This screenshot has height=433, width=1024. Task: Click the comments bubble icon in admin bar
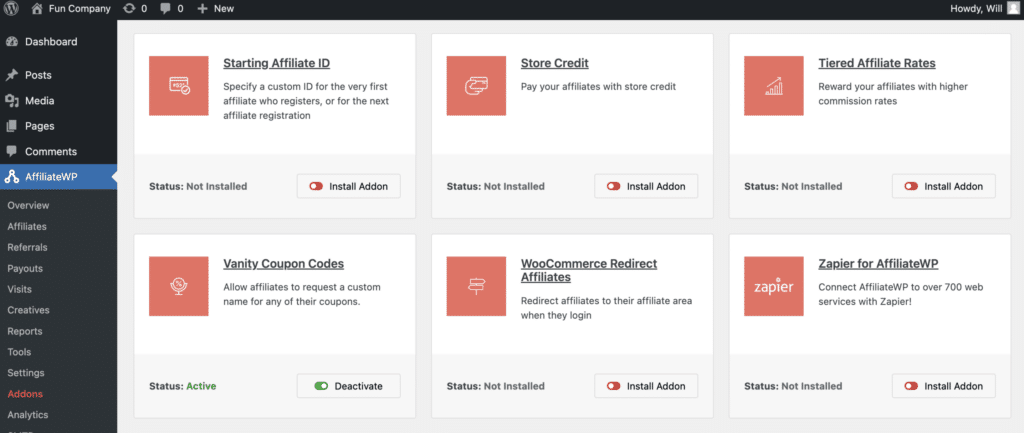(x=166, y=8)
